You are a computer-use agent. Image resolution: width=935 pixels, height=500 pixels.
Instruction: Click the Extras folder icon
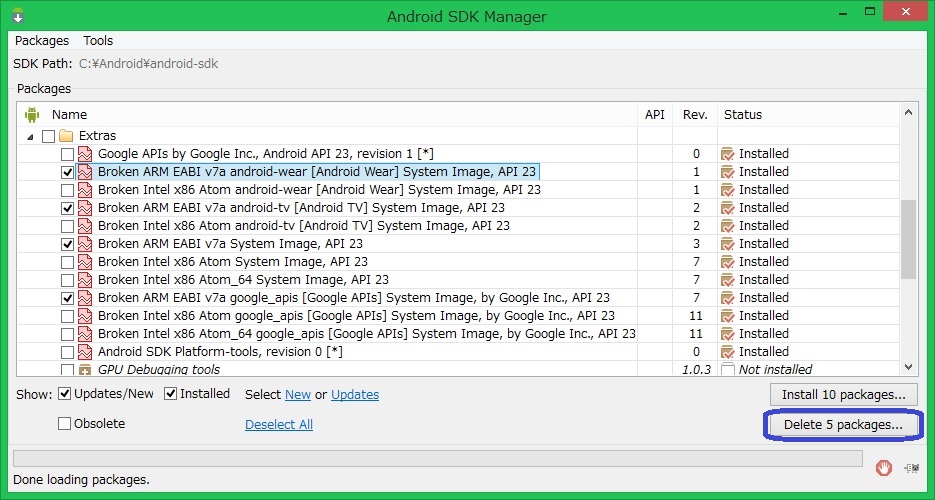(x=66, y=136)
